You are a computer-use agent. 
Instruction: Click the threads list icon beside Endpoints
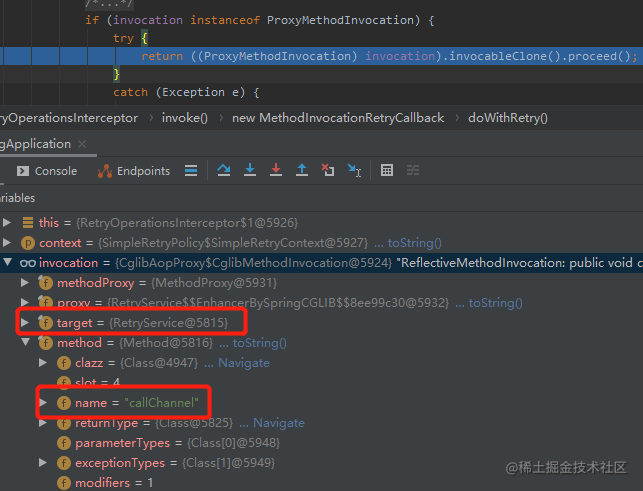(x=191, y=170)
